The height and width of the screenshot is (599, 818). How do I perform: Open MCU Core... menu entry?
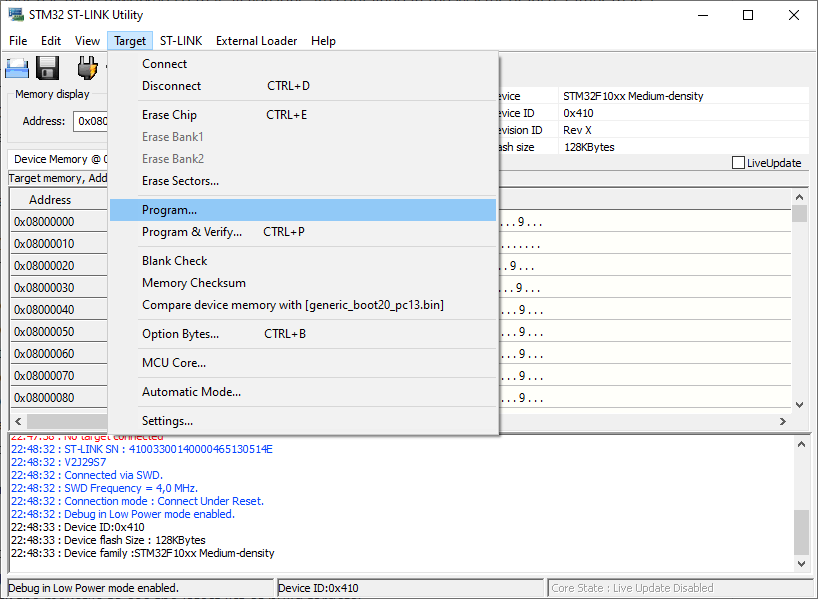(x=303, y=363)
